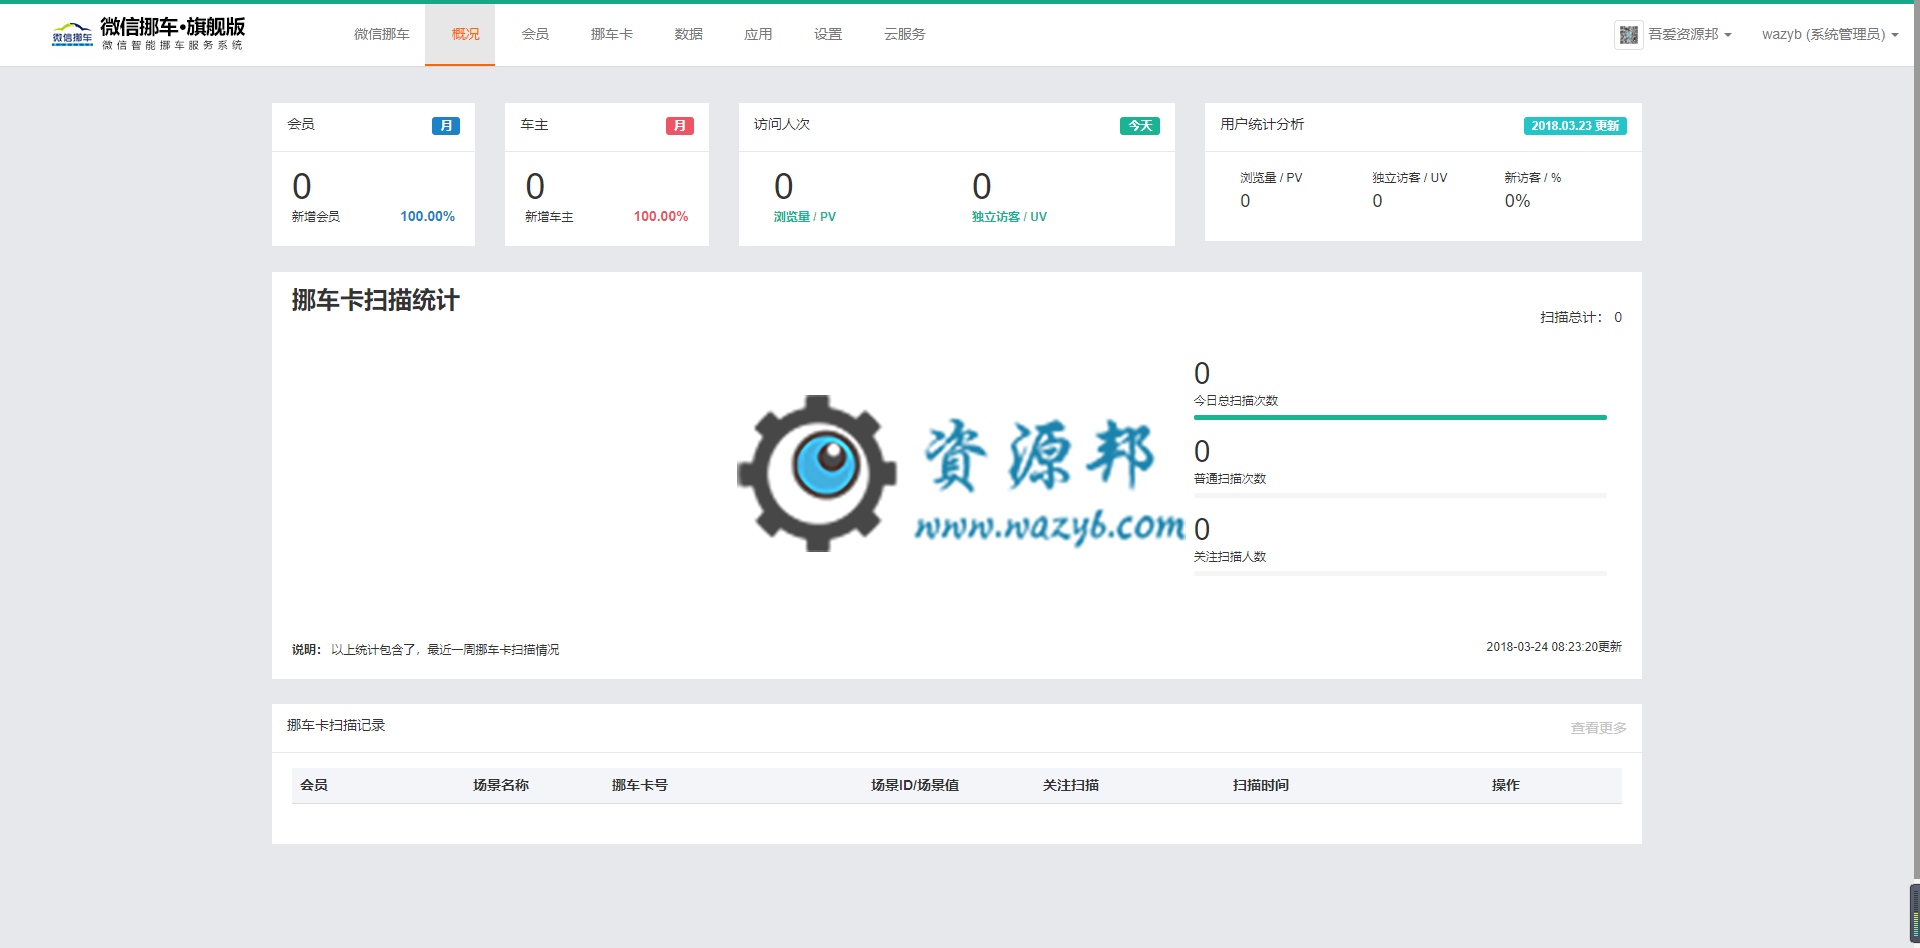Select the 概况 tab

460,34
